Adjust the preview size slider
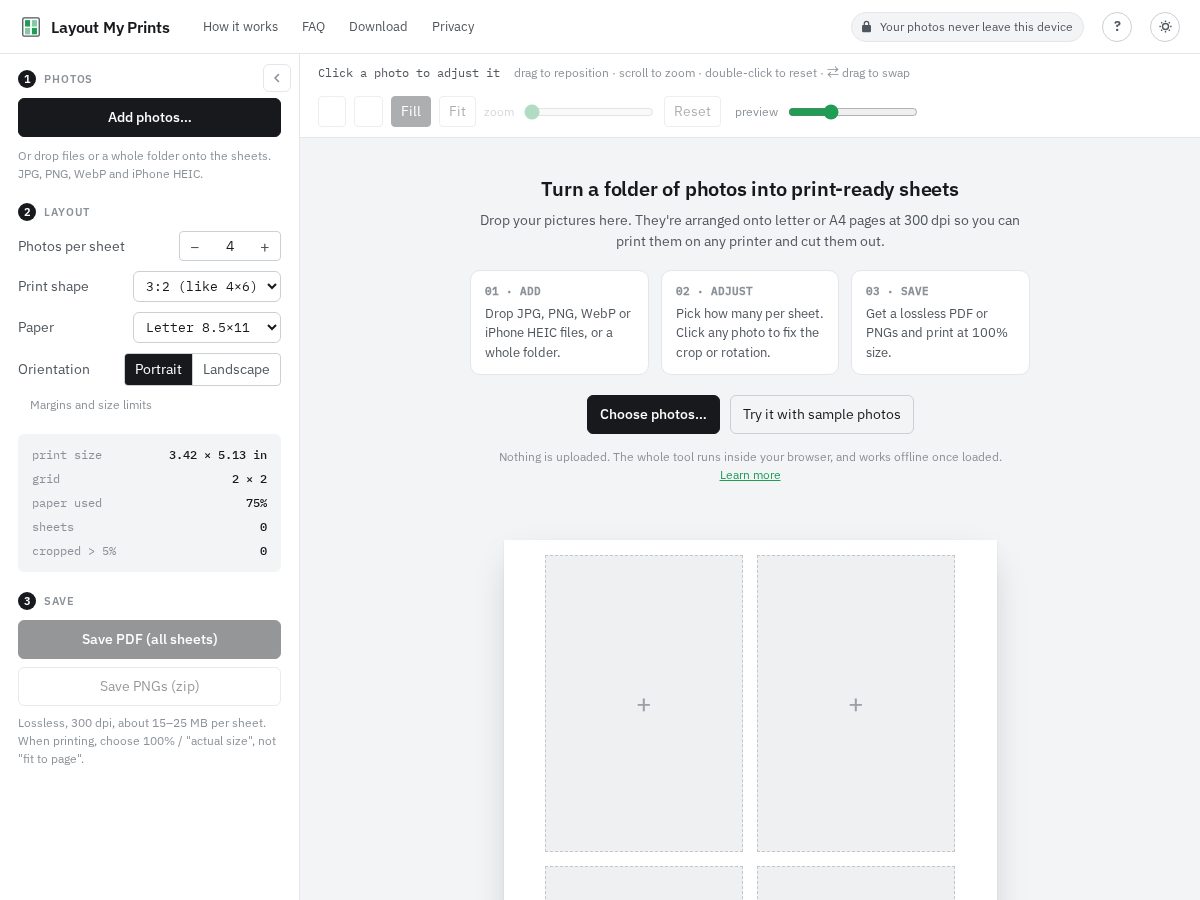This screenshot has height=900, width=1200. pos(853,112)
